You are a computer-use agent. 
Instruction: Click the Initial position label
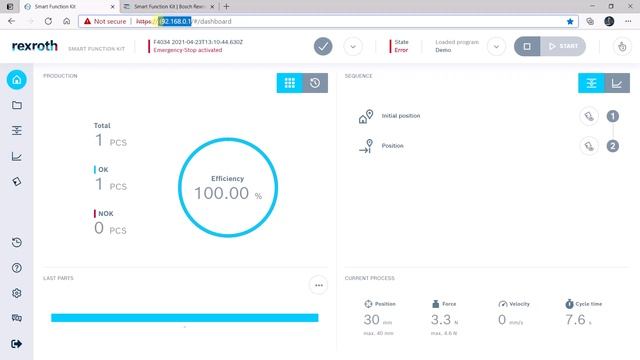pos(400,116)
